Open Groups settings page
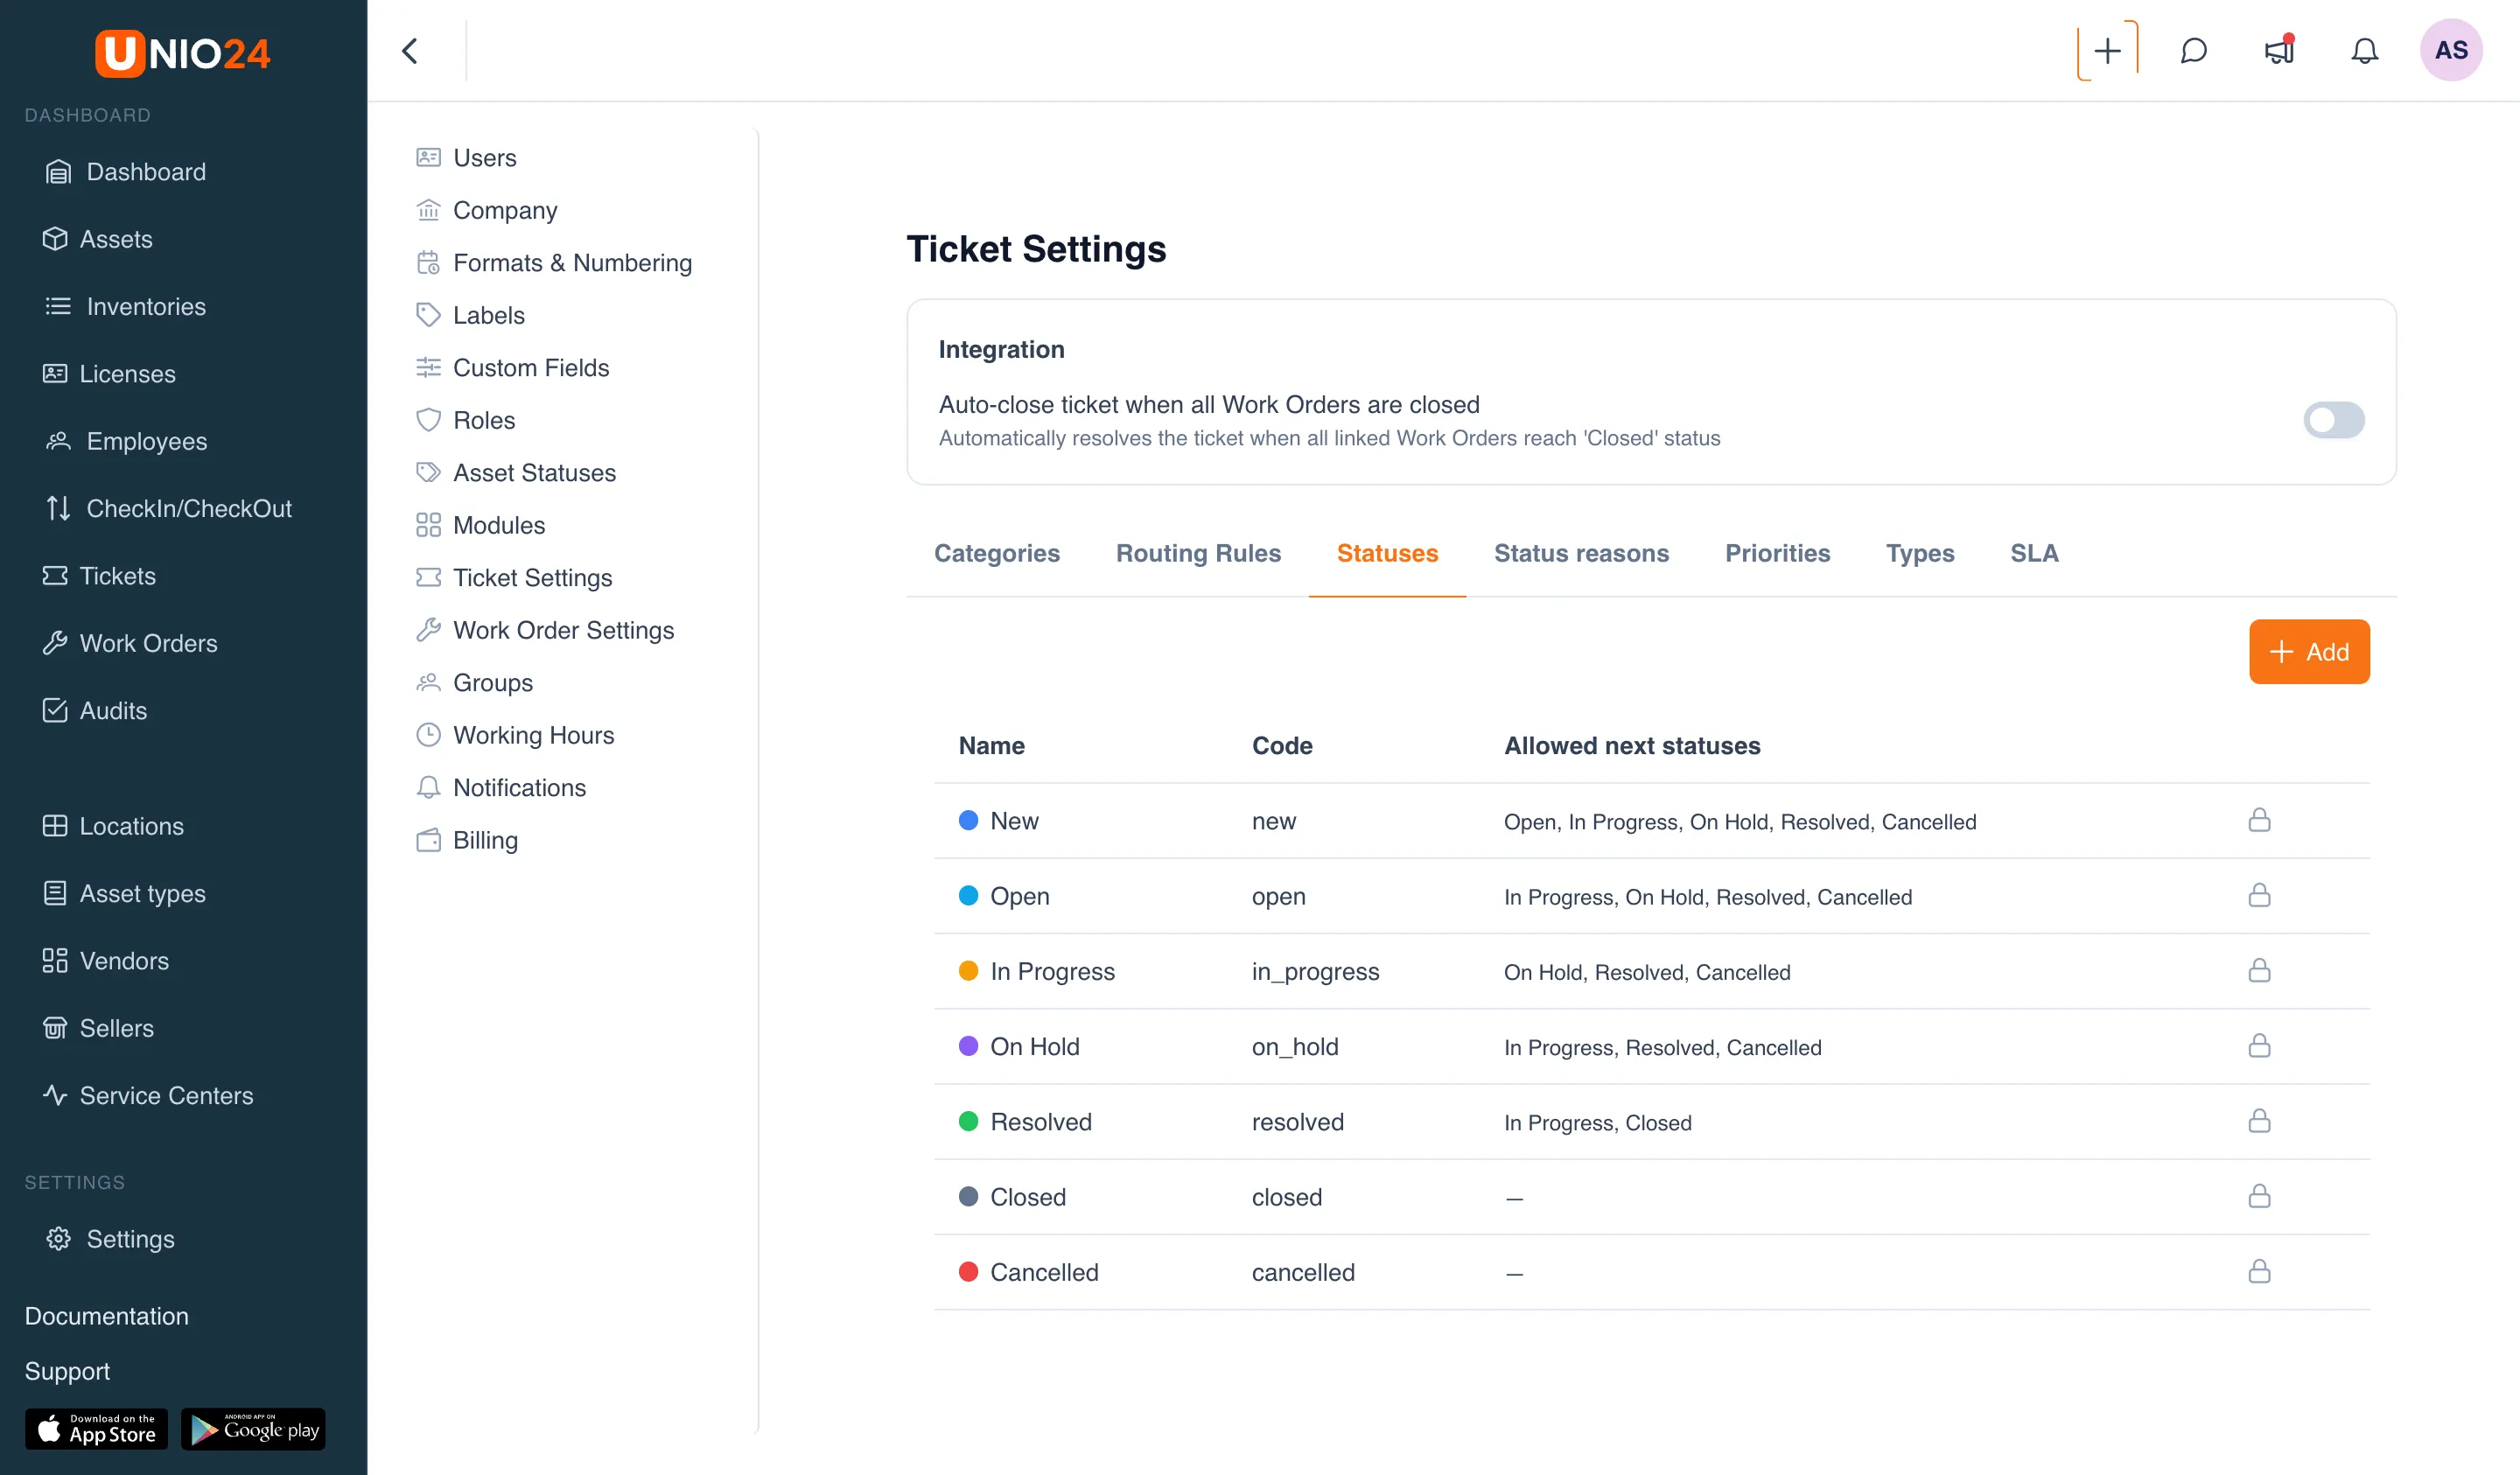Viewport: 2520px width, 1475px height. point(474,683)
